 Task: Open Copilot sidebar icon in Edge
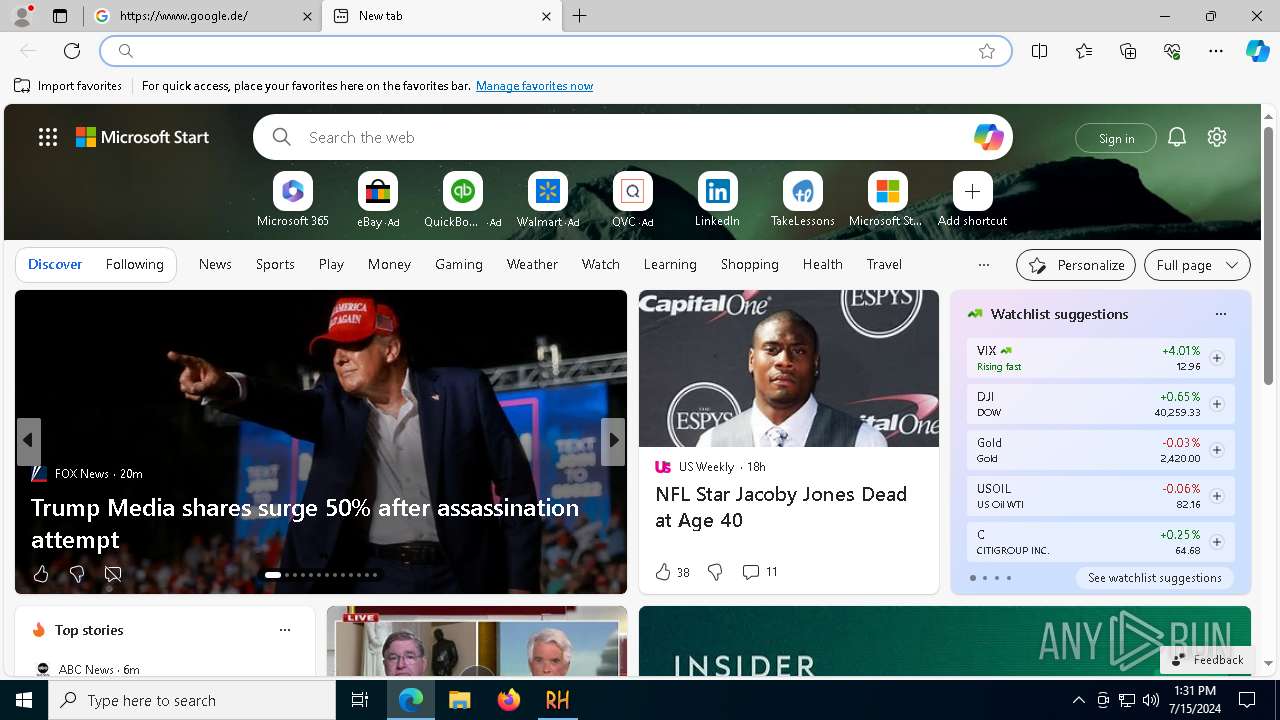click(x=1257, y=51)
